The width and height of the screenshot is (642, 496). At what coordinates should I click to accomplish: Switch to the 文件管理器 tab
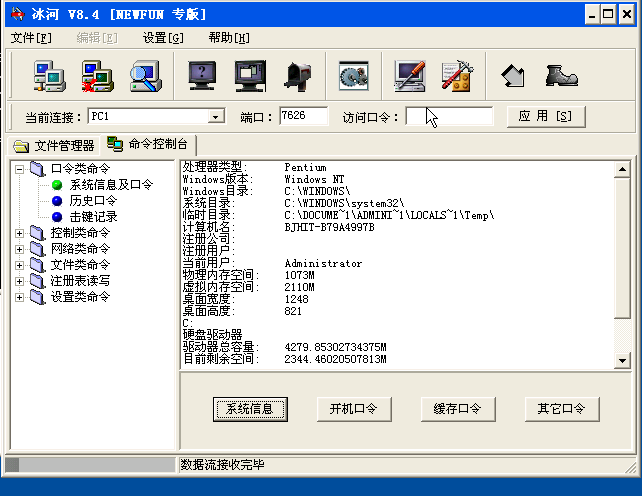pyautogui.click(x=54, y=145)
